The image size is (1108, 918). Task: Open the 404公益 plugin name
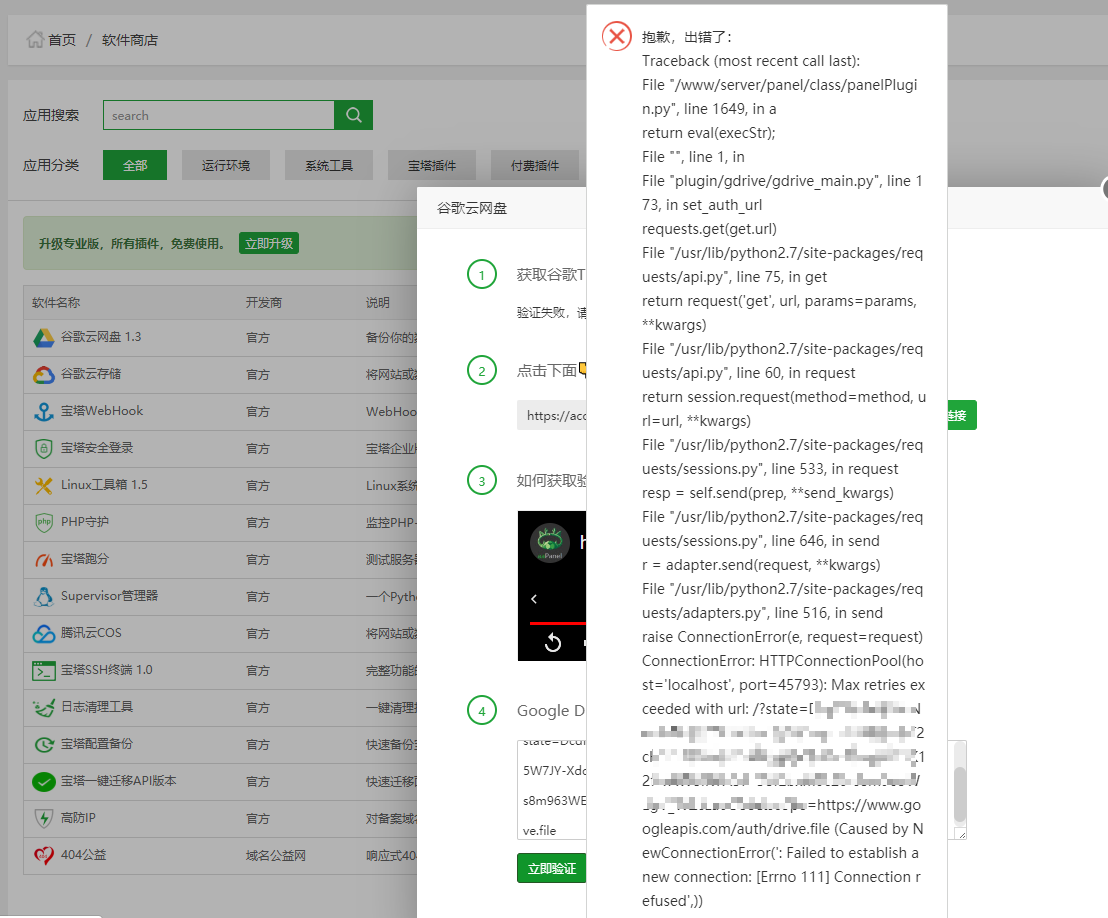83,854
